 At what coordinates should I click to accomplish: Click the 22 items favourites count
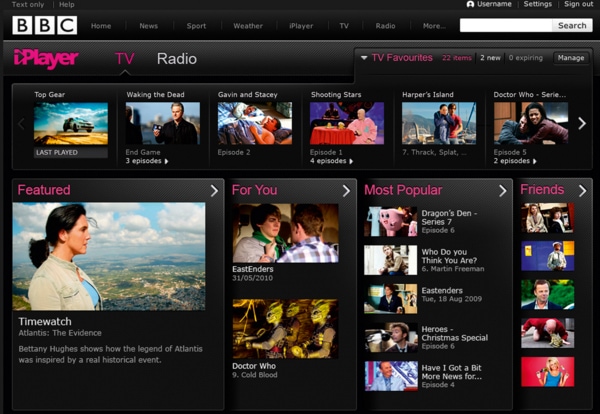457,58
